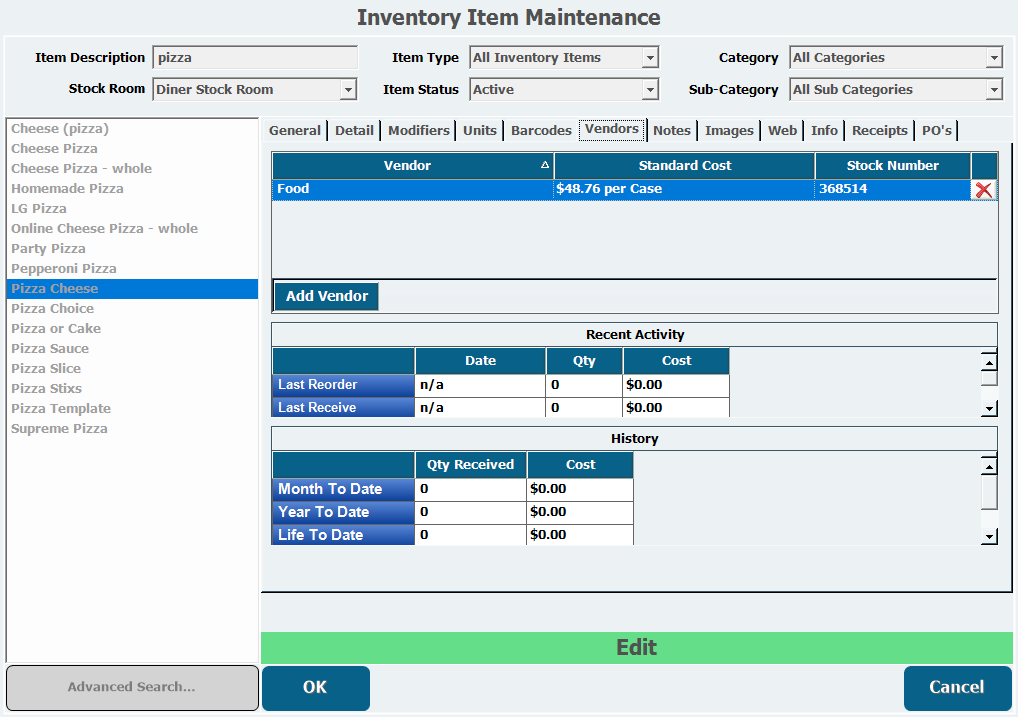1018x717 pixels.
Task: Open the Modifiers tab
Action: click(418, 130)
